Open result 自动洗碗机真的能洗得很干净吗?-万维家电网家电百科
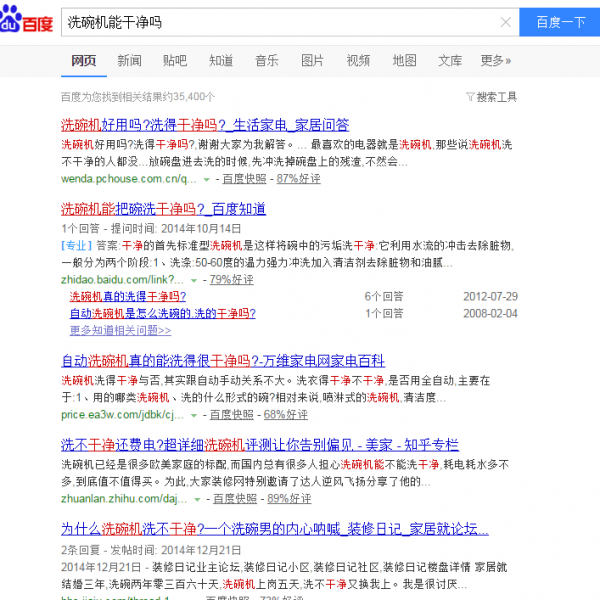The width and height of the screenshot is (600, 600). coord(223,361)
